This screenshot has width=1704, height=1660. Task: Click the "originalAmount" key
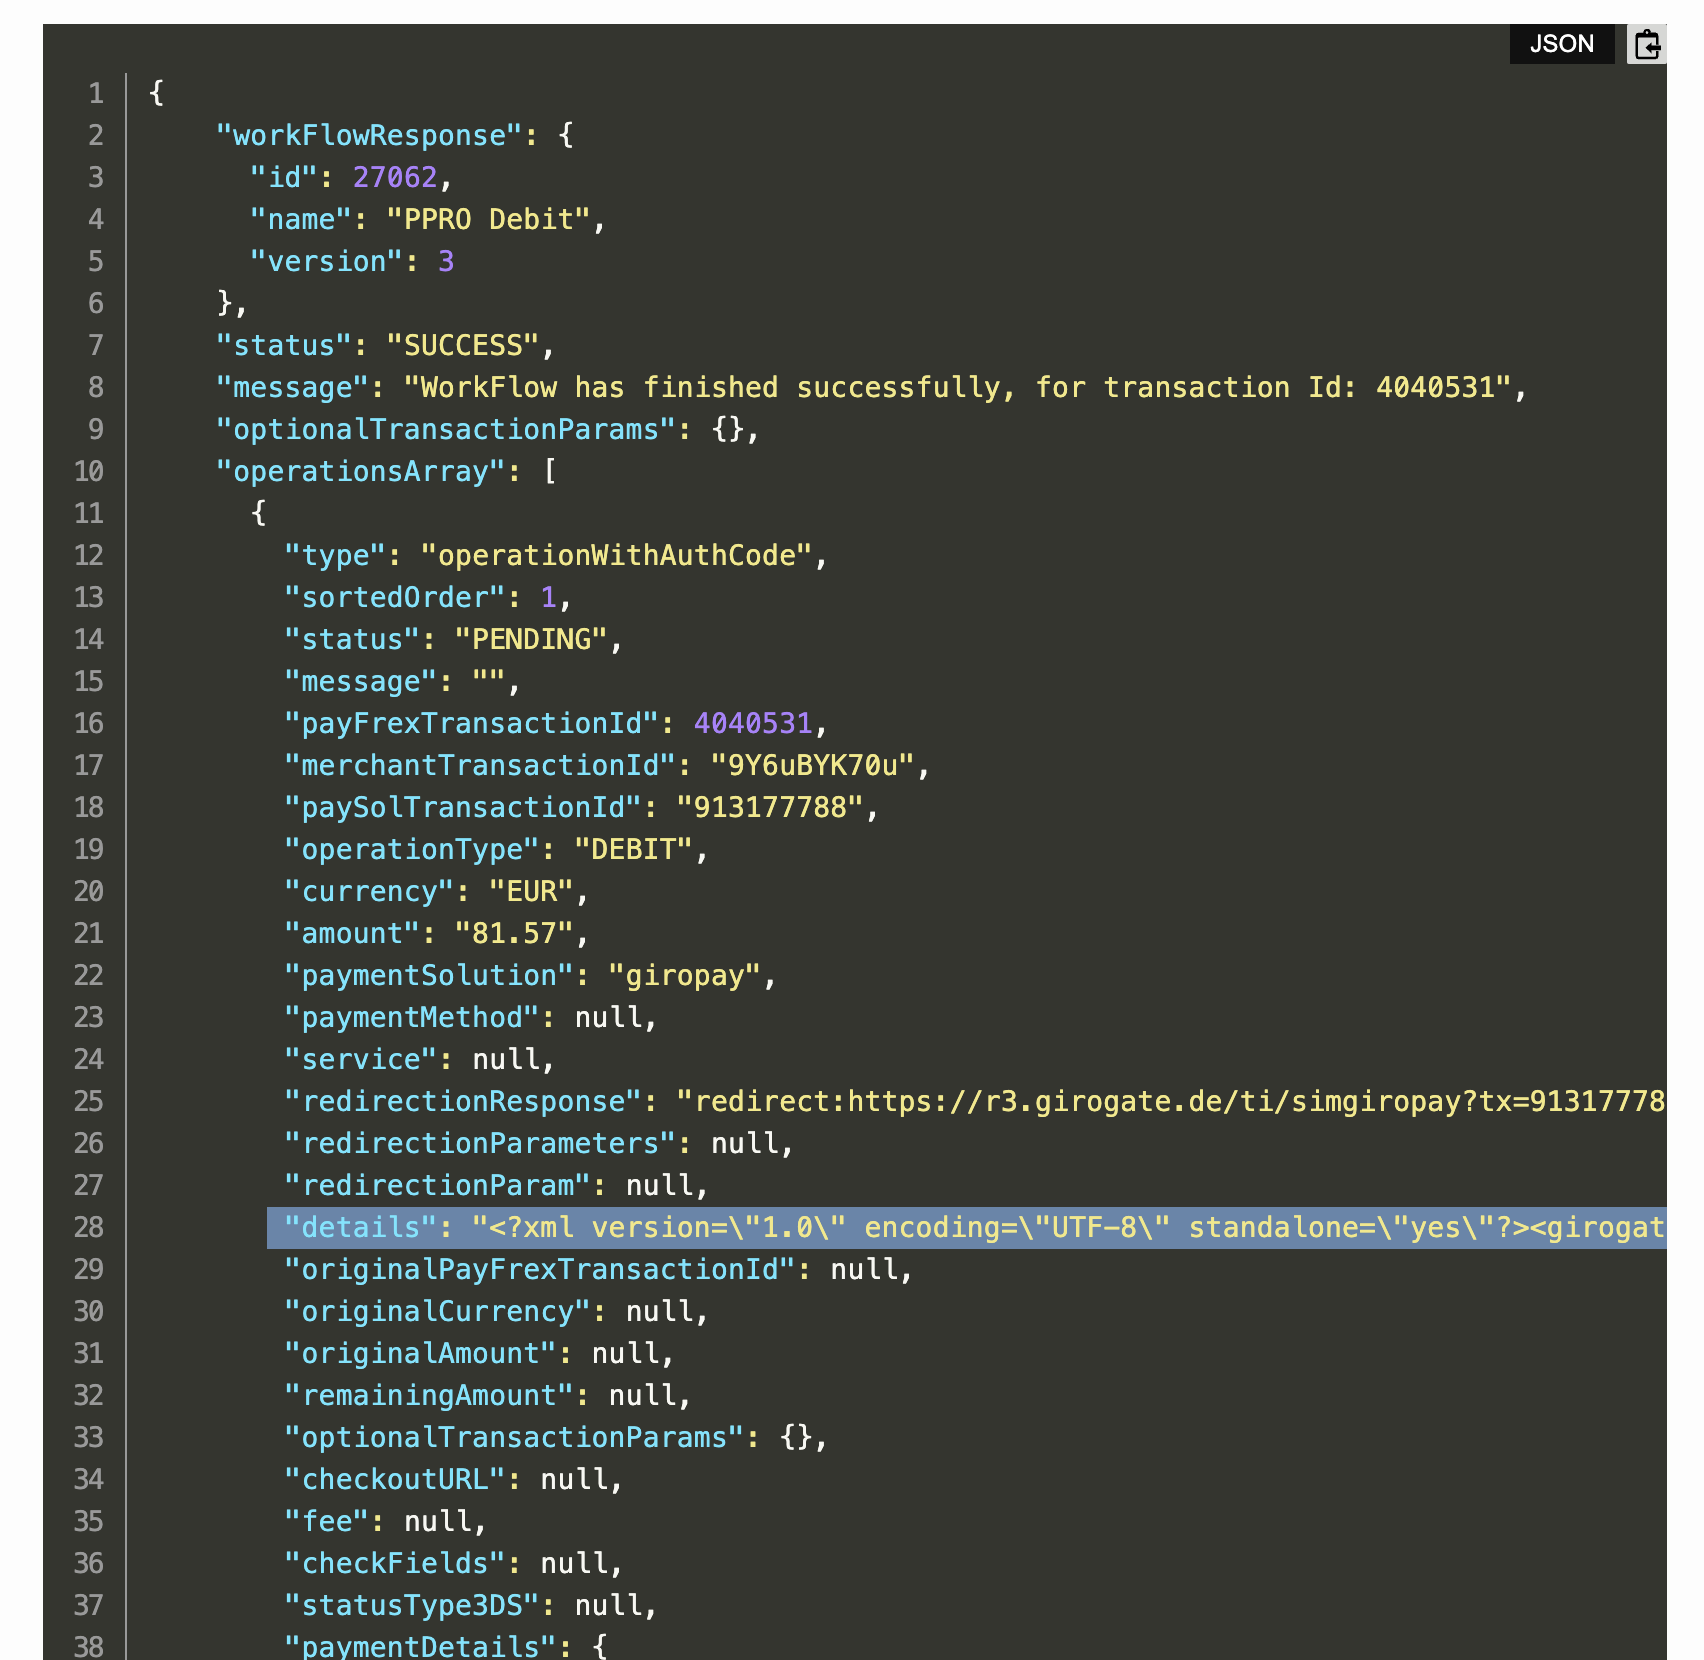pyautogui.click(x=421, y=1353)
